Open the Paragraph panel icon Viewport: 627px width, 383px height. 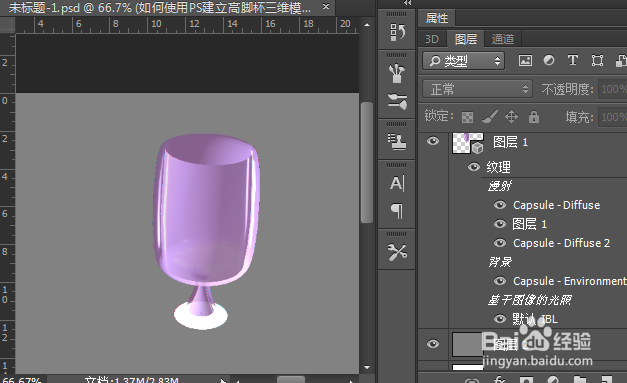click(397, 210)
